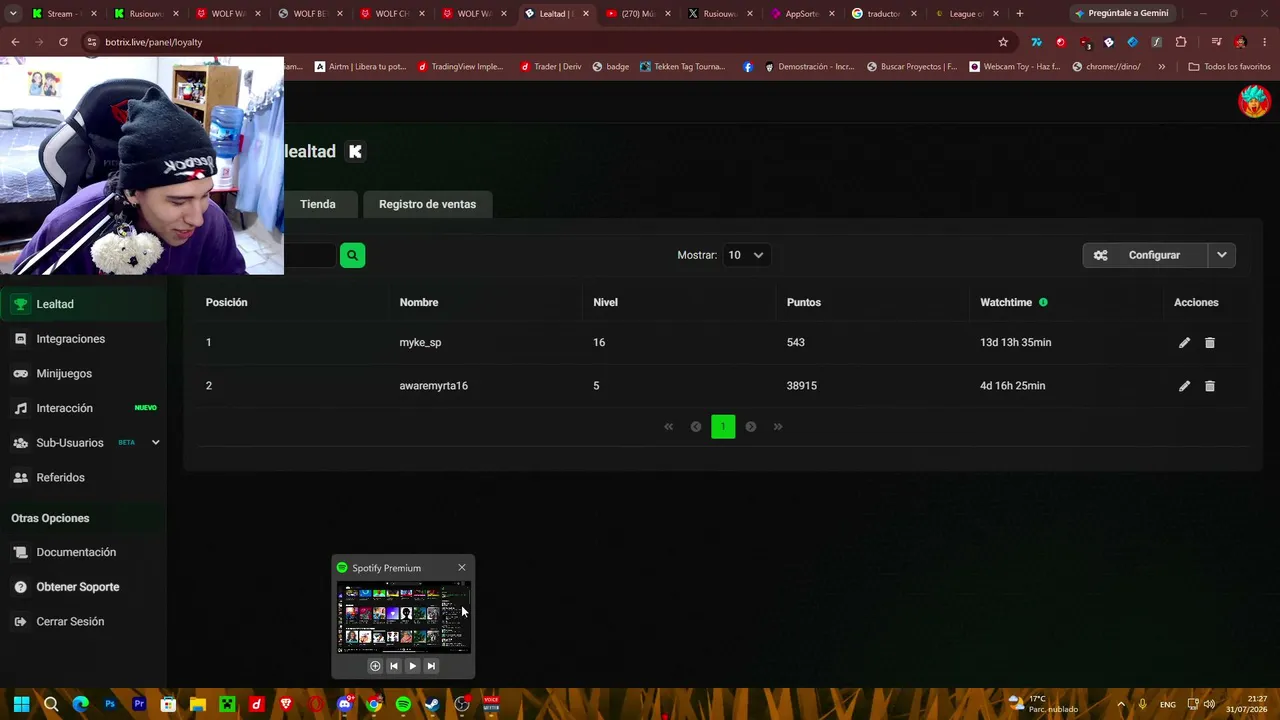Jump to the last results page
The height and width of the screenshot is (720, 1280).
click(778, 427)
